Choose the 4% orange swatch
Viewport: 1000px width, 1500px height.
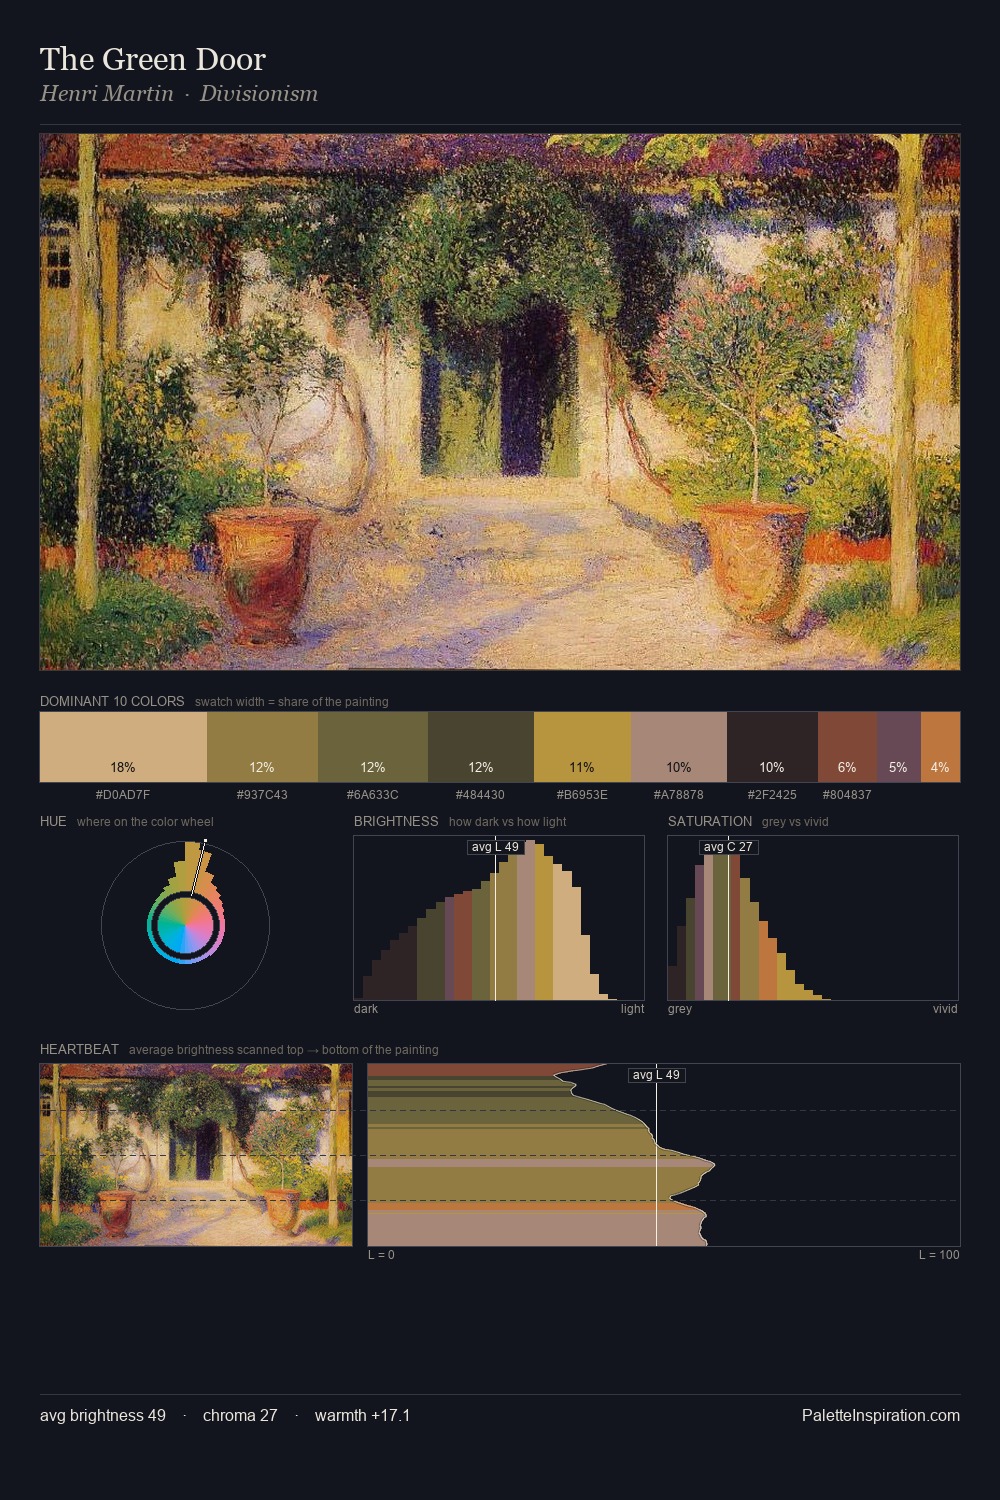940,746
